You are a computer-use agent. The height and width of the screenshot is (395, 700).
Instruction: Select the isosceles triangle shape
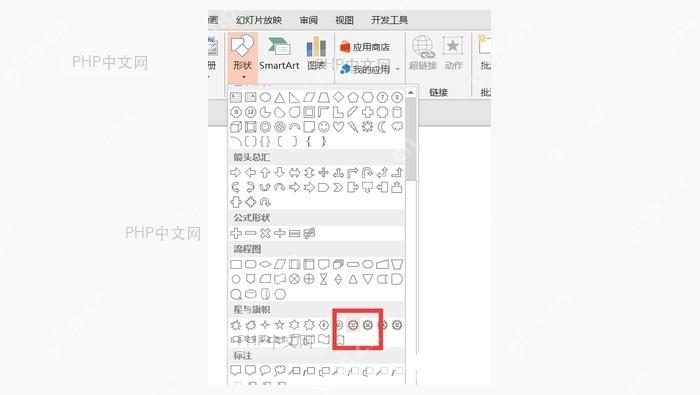click(x=279, y=97)
